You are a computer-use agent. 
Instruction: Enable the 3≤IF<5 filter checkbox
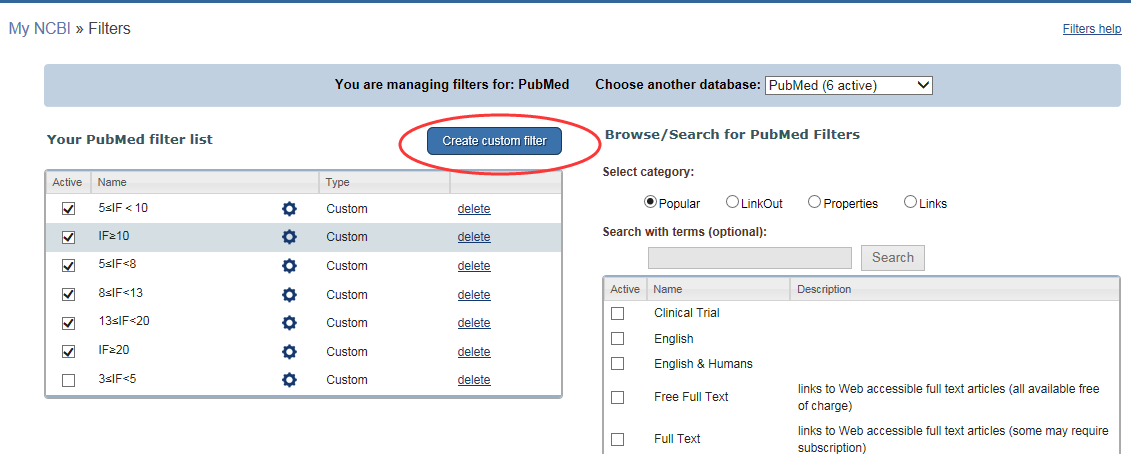click(x=68, y=380)
